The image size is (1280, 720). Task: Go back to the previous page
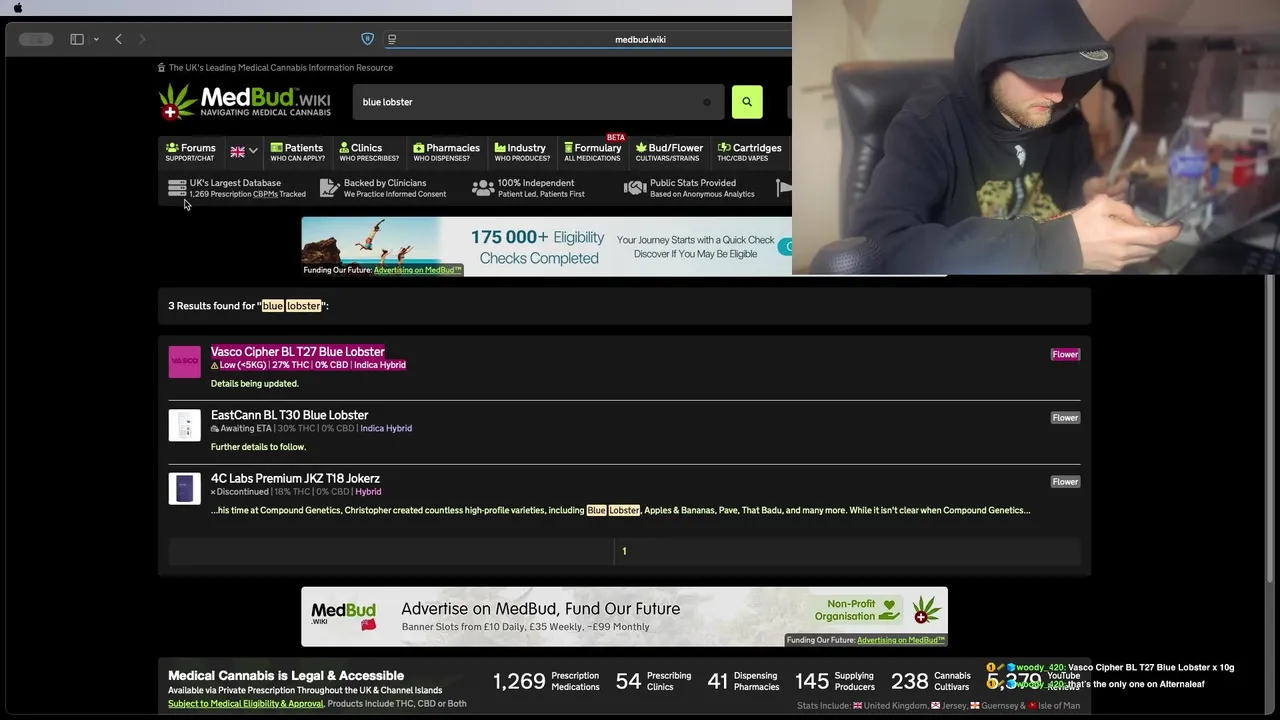(118, 39)
